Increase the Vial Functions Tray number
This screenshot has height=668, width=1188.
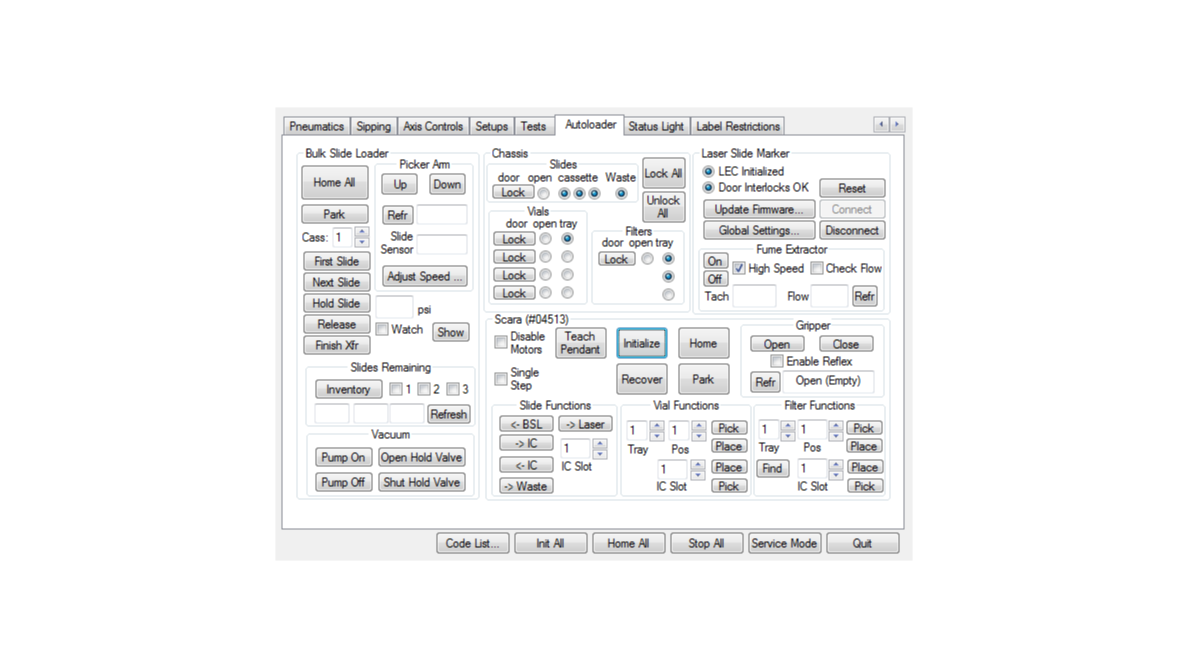(x=657, y=425)
